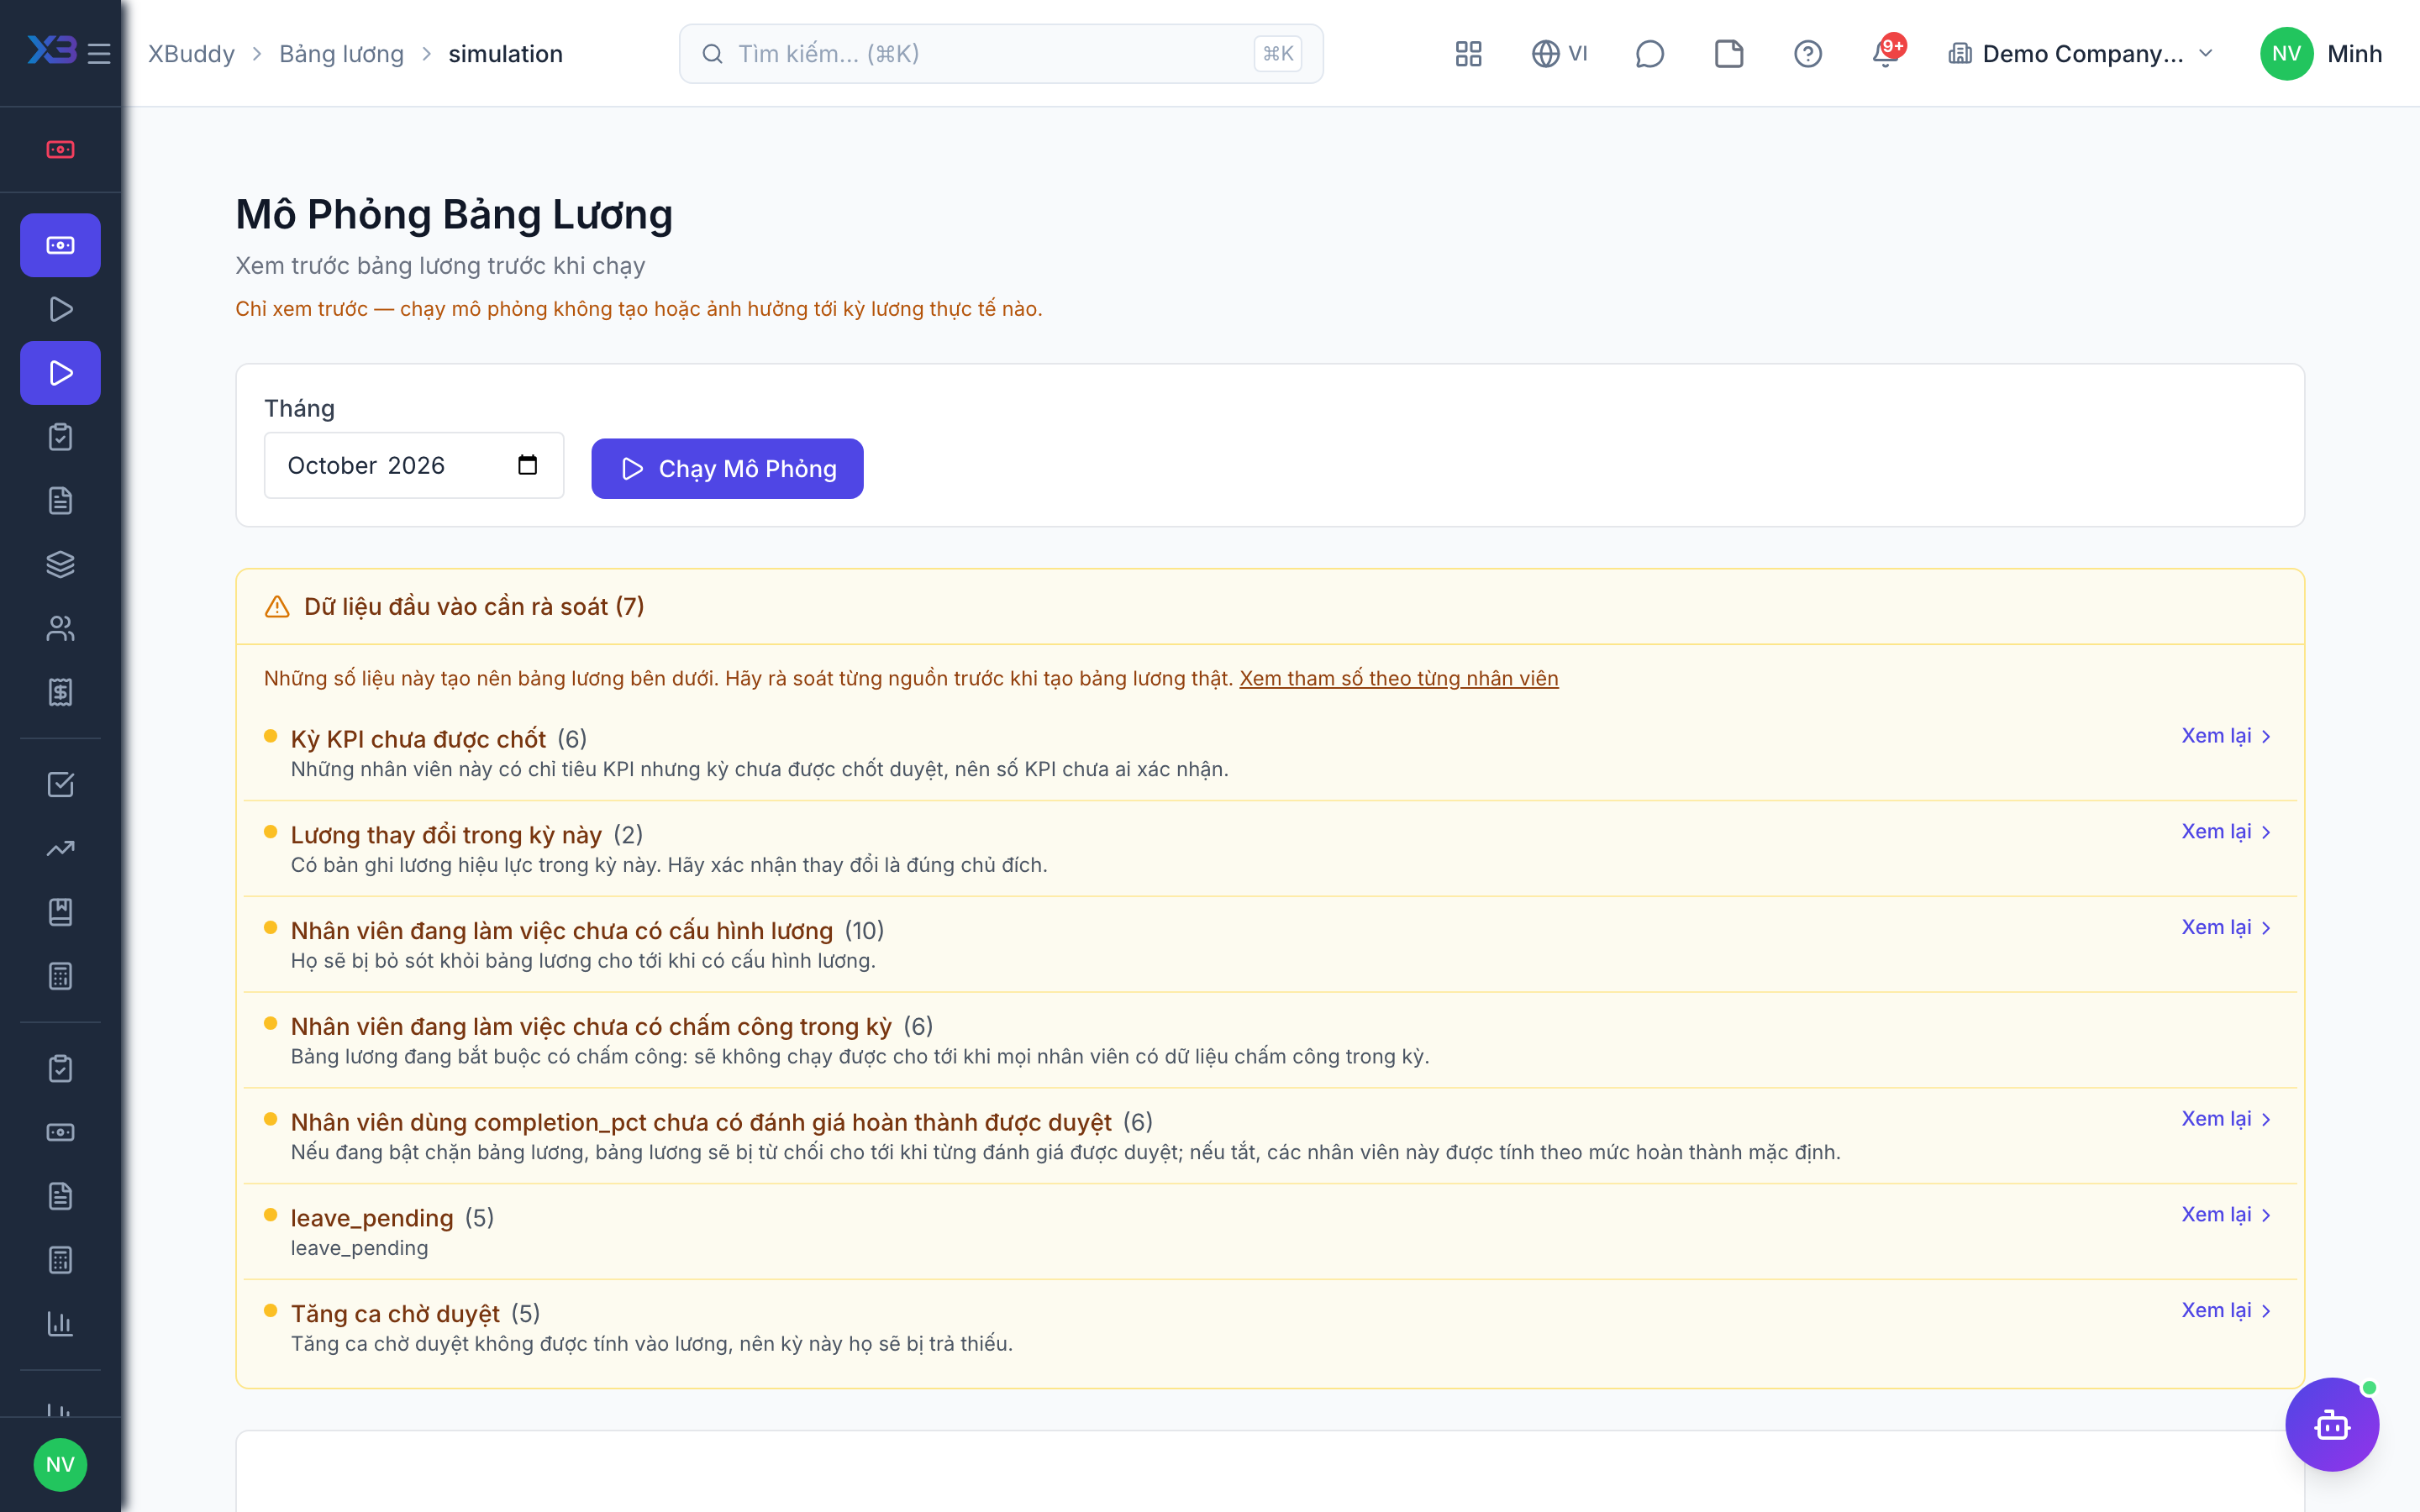2420x1512 pixels.
Task: Click Xem lại for chưa có cấu hình lương
Action: pyautogui.click(x=2226, y=927)
